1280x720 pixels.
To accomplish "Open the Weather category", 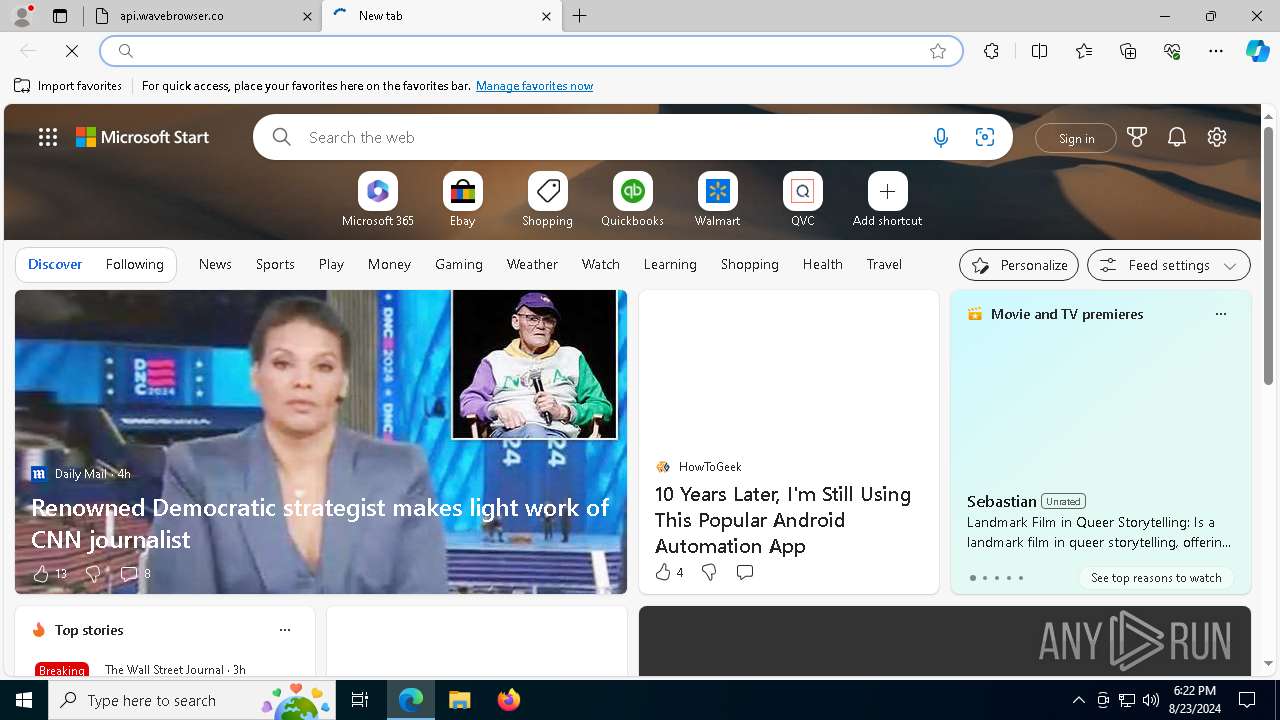I will (x=532, y=264).
